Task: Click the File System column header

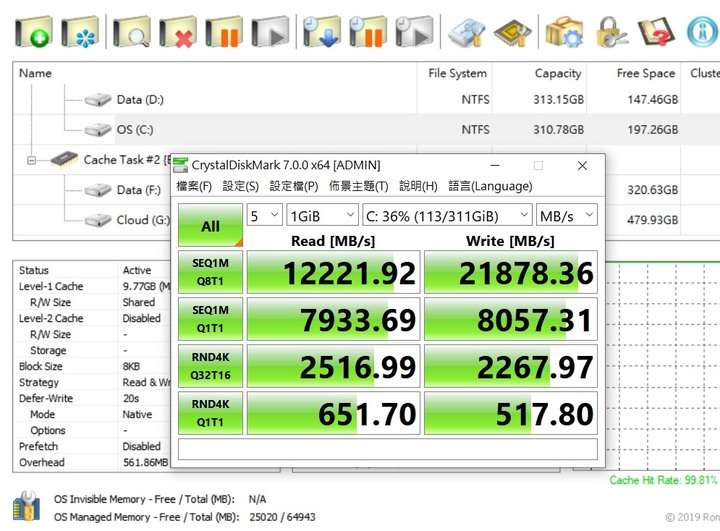Action: tap(455, 73)
